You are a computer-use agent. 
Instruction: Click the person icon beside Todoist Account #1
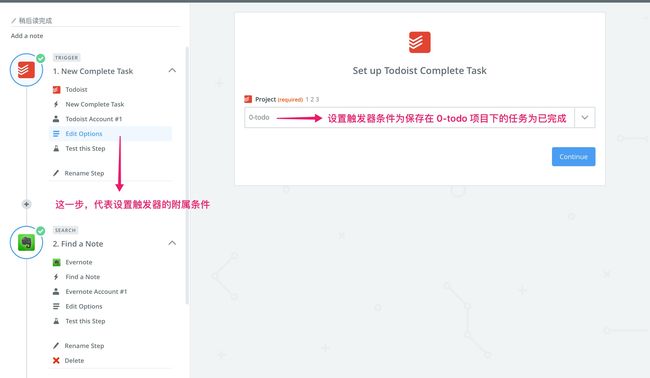pyautogui.click(x=56, y=119)
